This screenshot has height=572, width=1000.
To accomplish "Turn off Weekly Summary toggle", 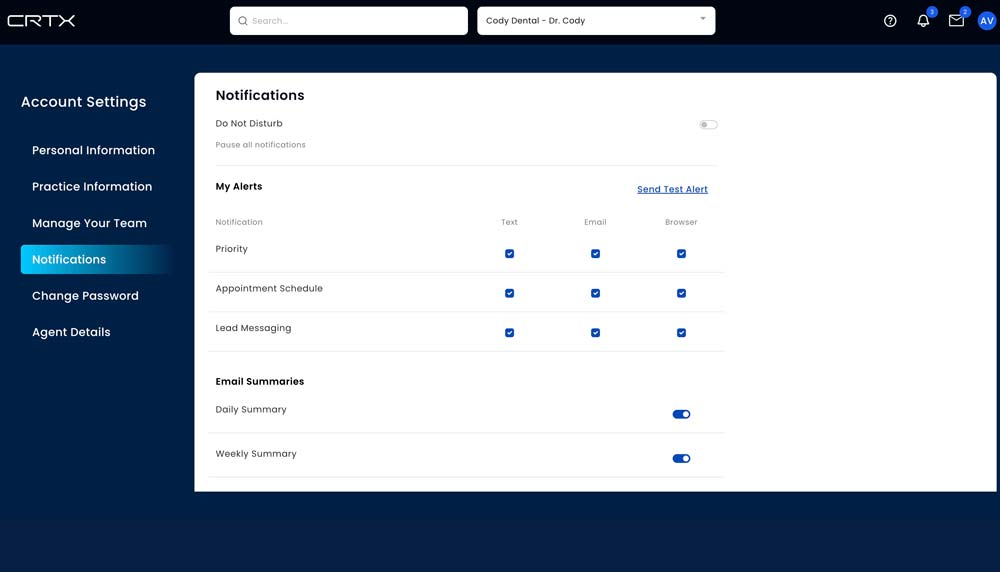I will [681, 458].
